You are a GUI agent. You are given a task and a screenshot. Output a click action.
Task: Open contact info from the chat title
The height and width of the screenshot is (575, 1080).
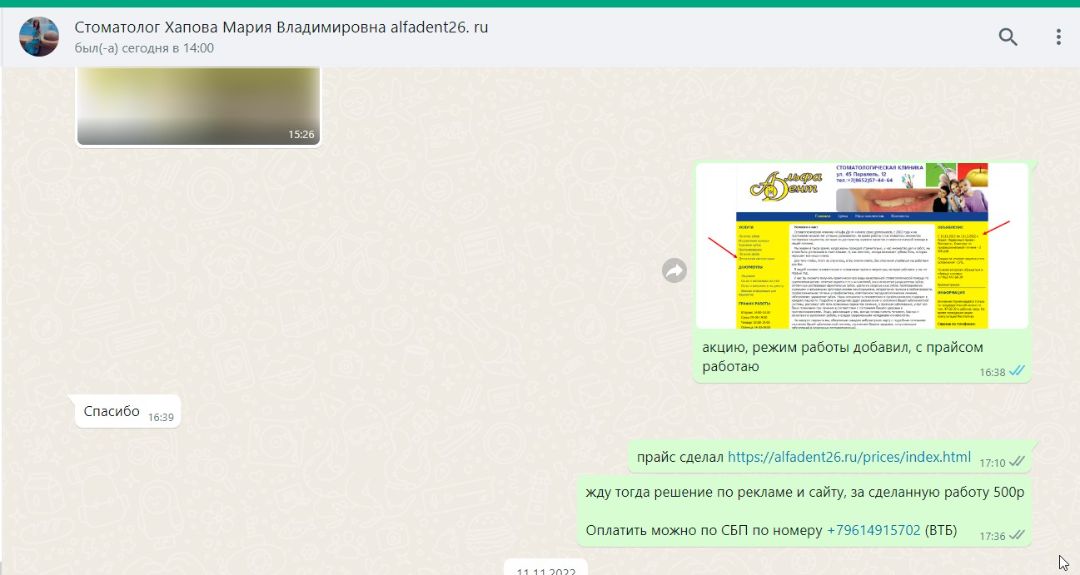[281, 28]
